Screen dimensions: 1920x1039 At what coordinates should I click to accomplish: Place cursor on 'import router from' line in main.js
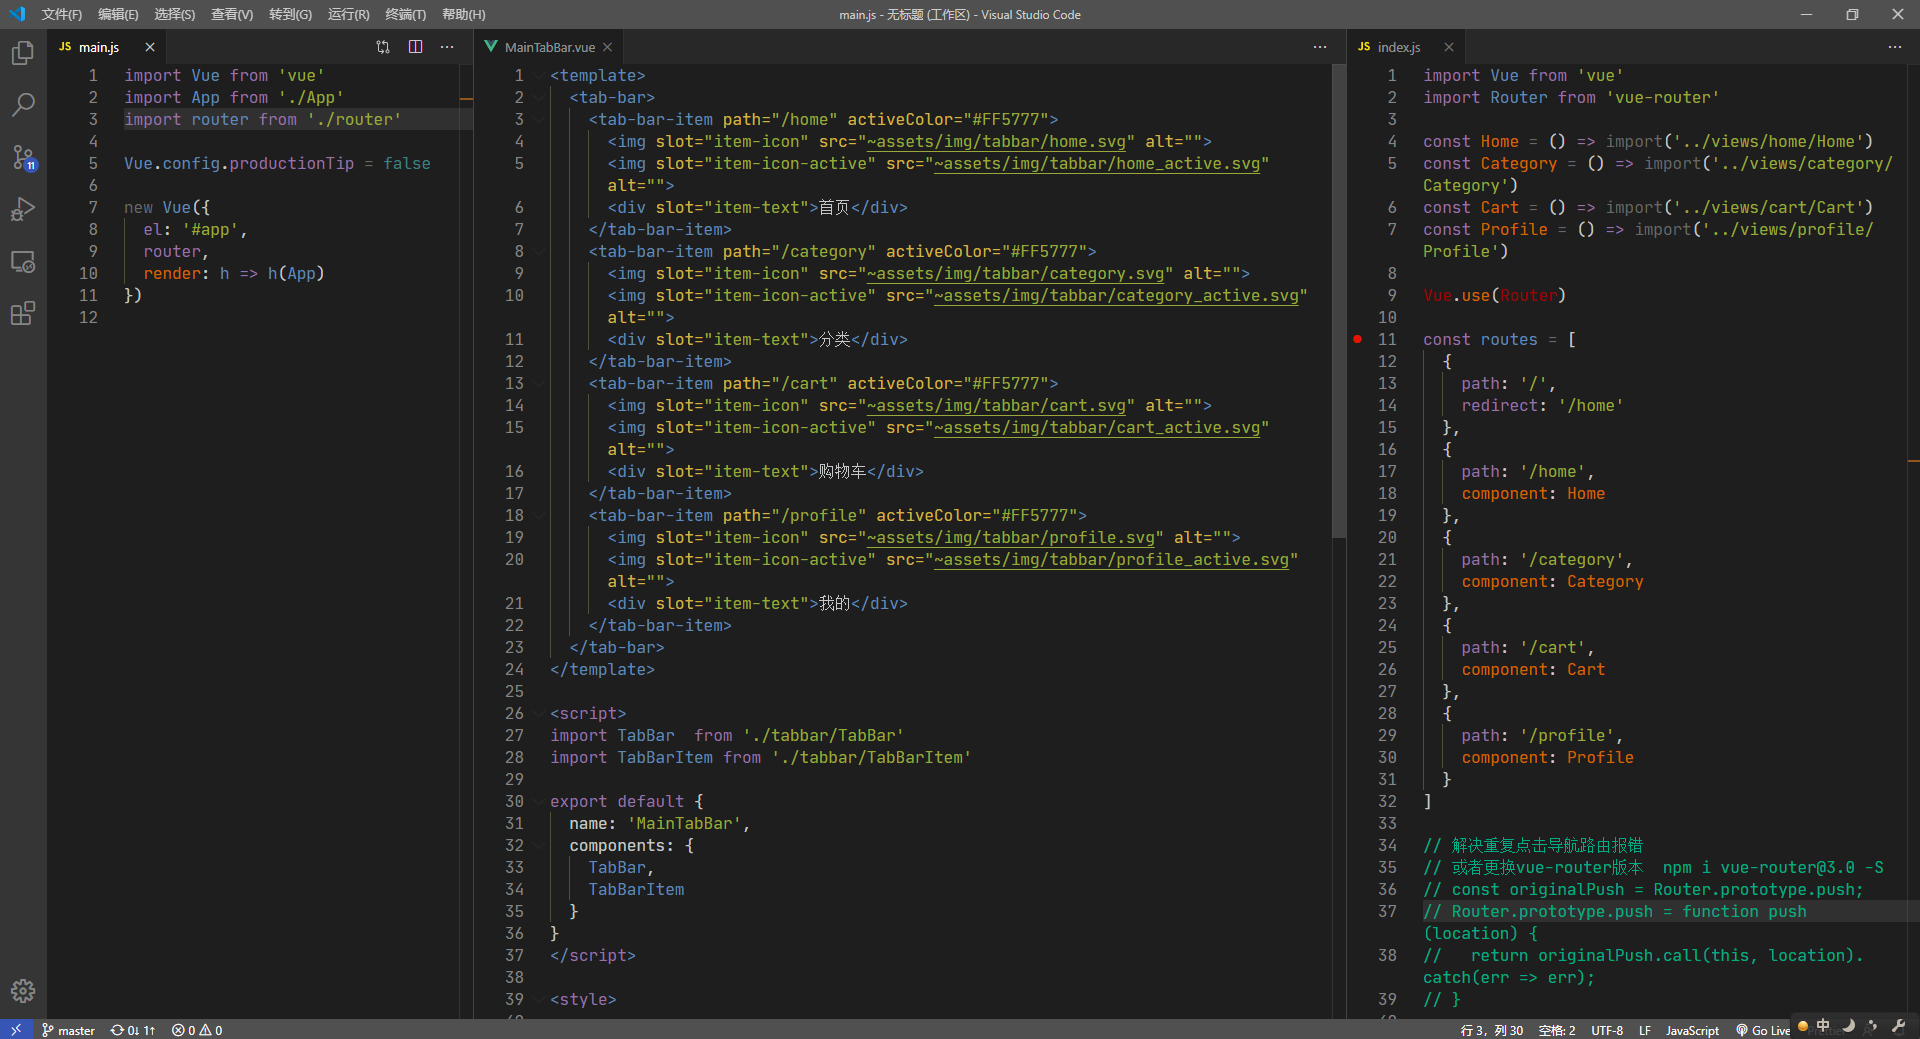pos(262,119)
